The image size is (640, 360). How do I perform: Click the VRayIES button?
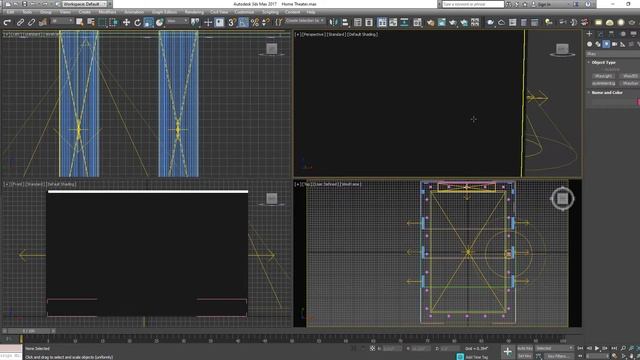630,76
